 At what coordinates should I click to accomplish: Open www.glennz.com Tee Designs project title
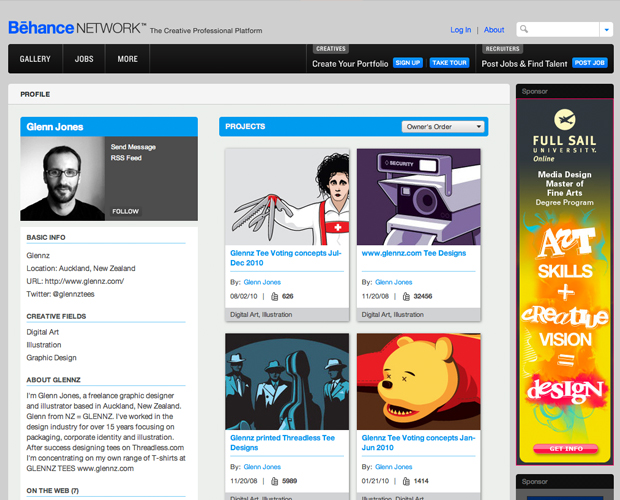click(x=414, y=253)
